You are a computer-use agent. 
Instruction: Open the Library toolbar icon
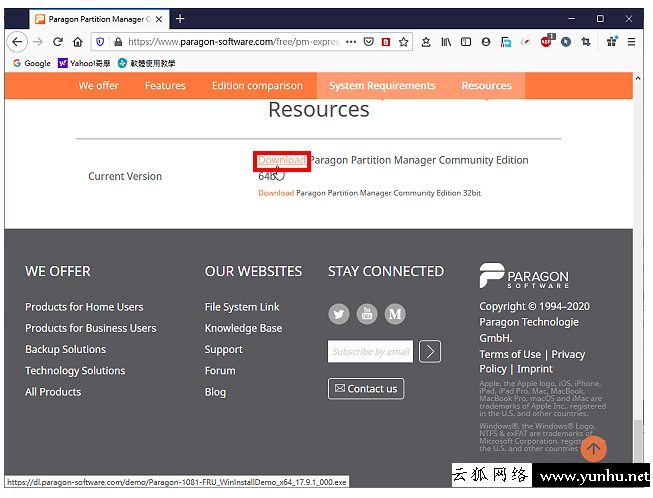pos(446,42)
